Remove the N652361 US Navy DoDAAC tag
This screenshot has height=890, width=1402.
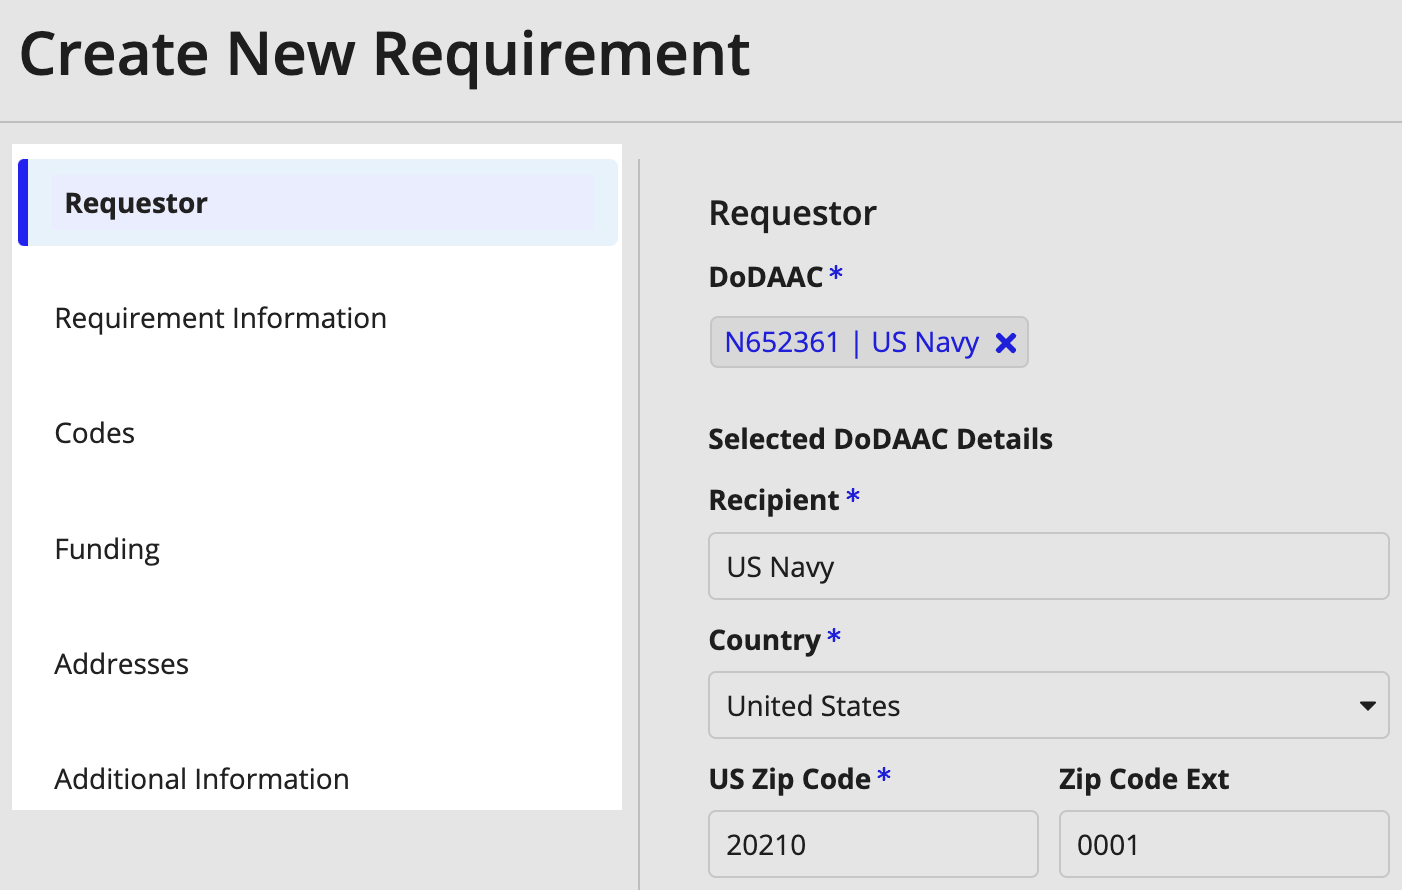(x=1006, y=343)
